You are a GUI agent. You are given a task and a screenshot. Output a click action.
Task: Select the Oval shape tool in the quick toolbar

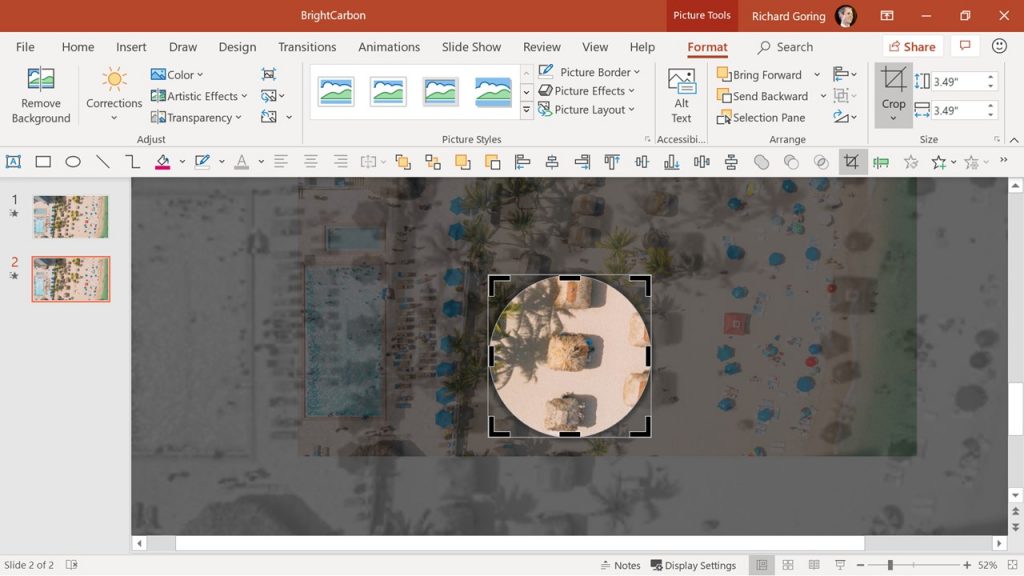[x=73, y=161]
